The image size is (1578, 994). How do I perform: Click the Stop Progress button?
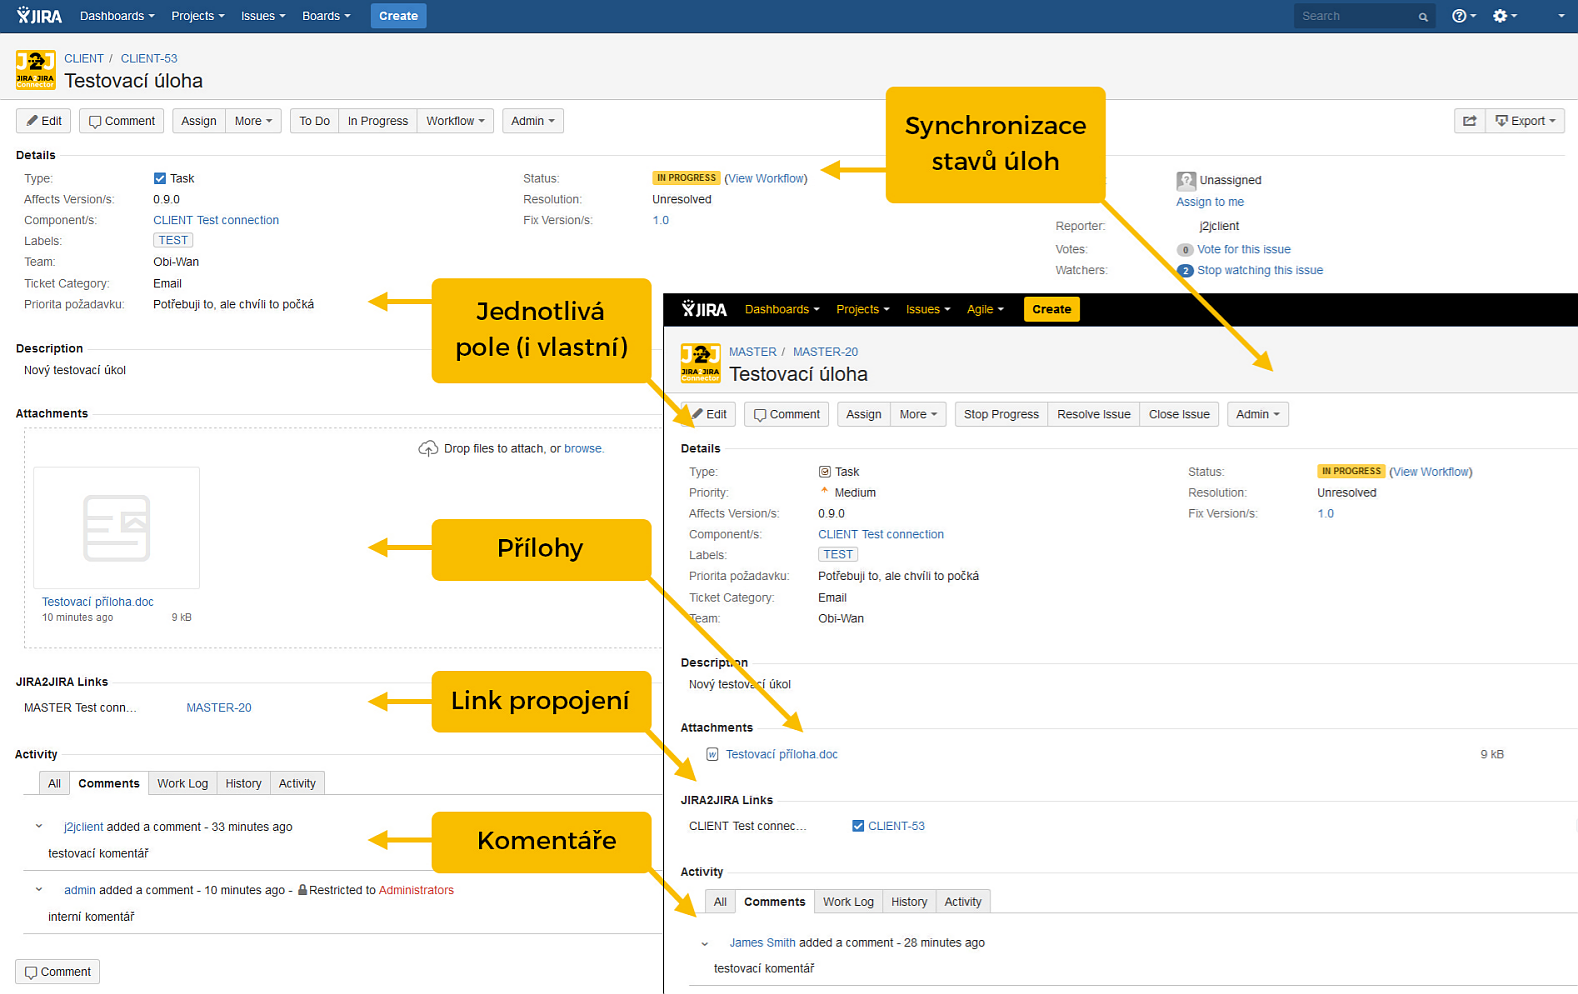[1001, 414]
